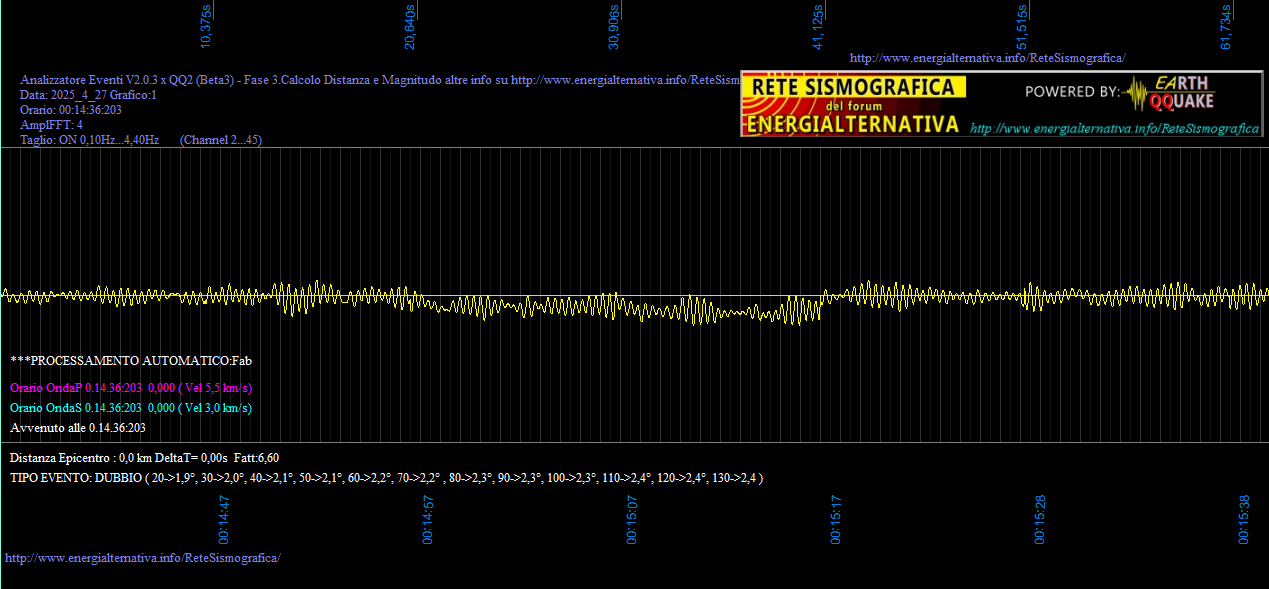1269x589 pixels.
Task: Select the PROCESSAMENTO AUTOMATICO:Fab line
Action: (131, 360)
